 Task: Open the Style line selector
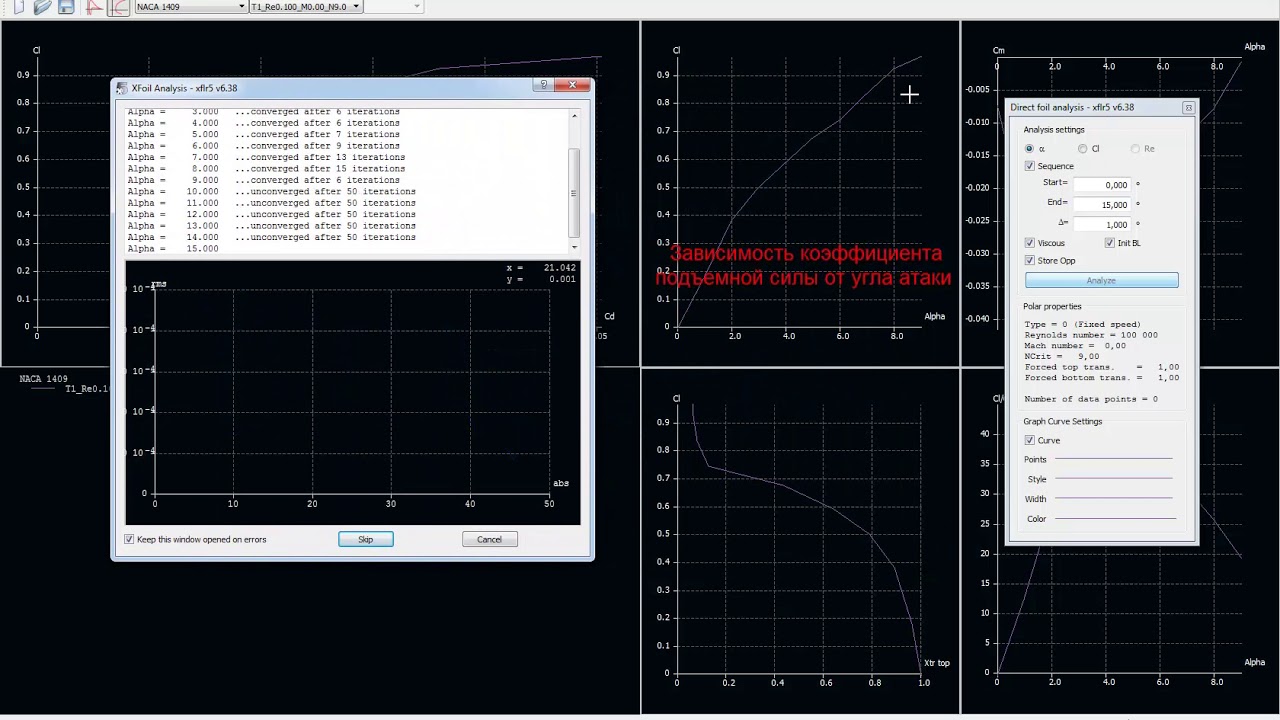pos(1114,479)
